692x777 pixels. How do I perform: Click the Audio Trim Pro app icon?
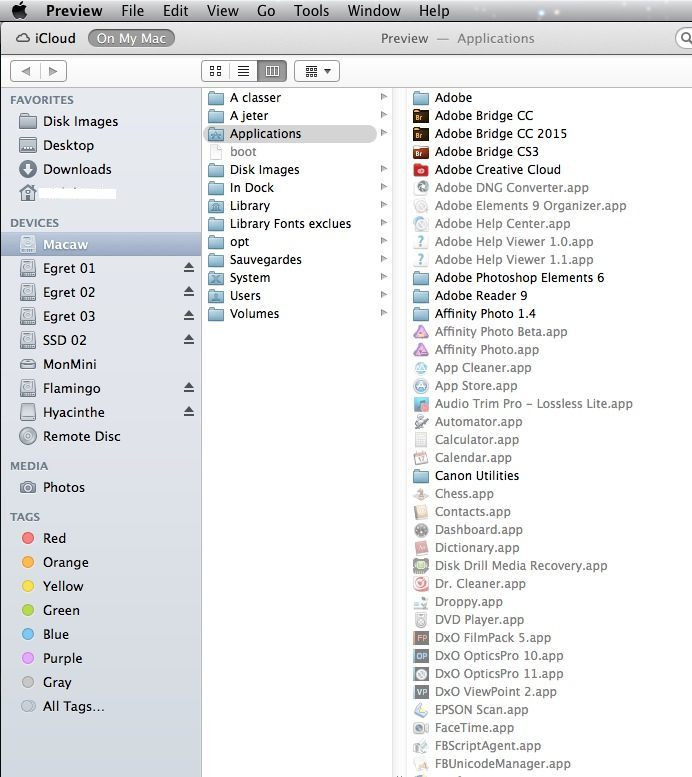421,404
